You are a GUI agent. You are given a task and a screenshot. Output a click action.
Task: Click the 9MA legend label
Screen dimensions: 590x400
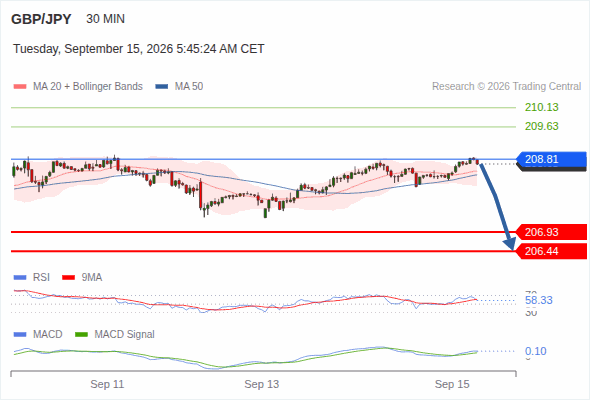coord(92,278)
